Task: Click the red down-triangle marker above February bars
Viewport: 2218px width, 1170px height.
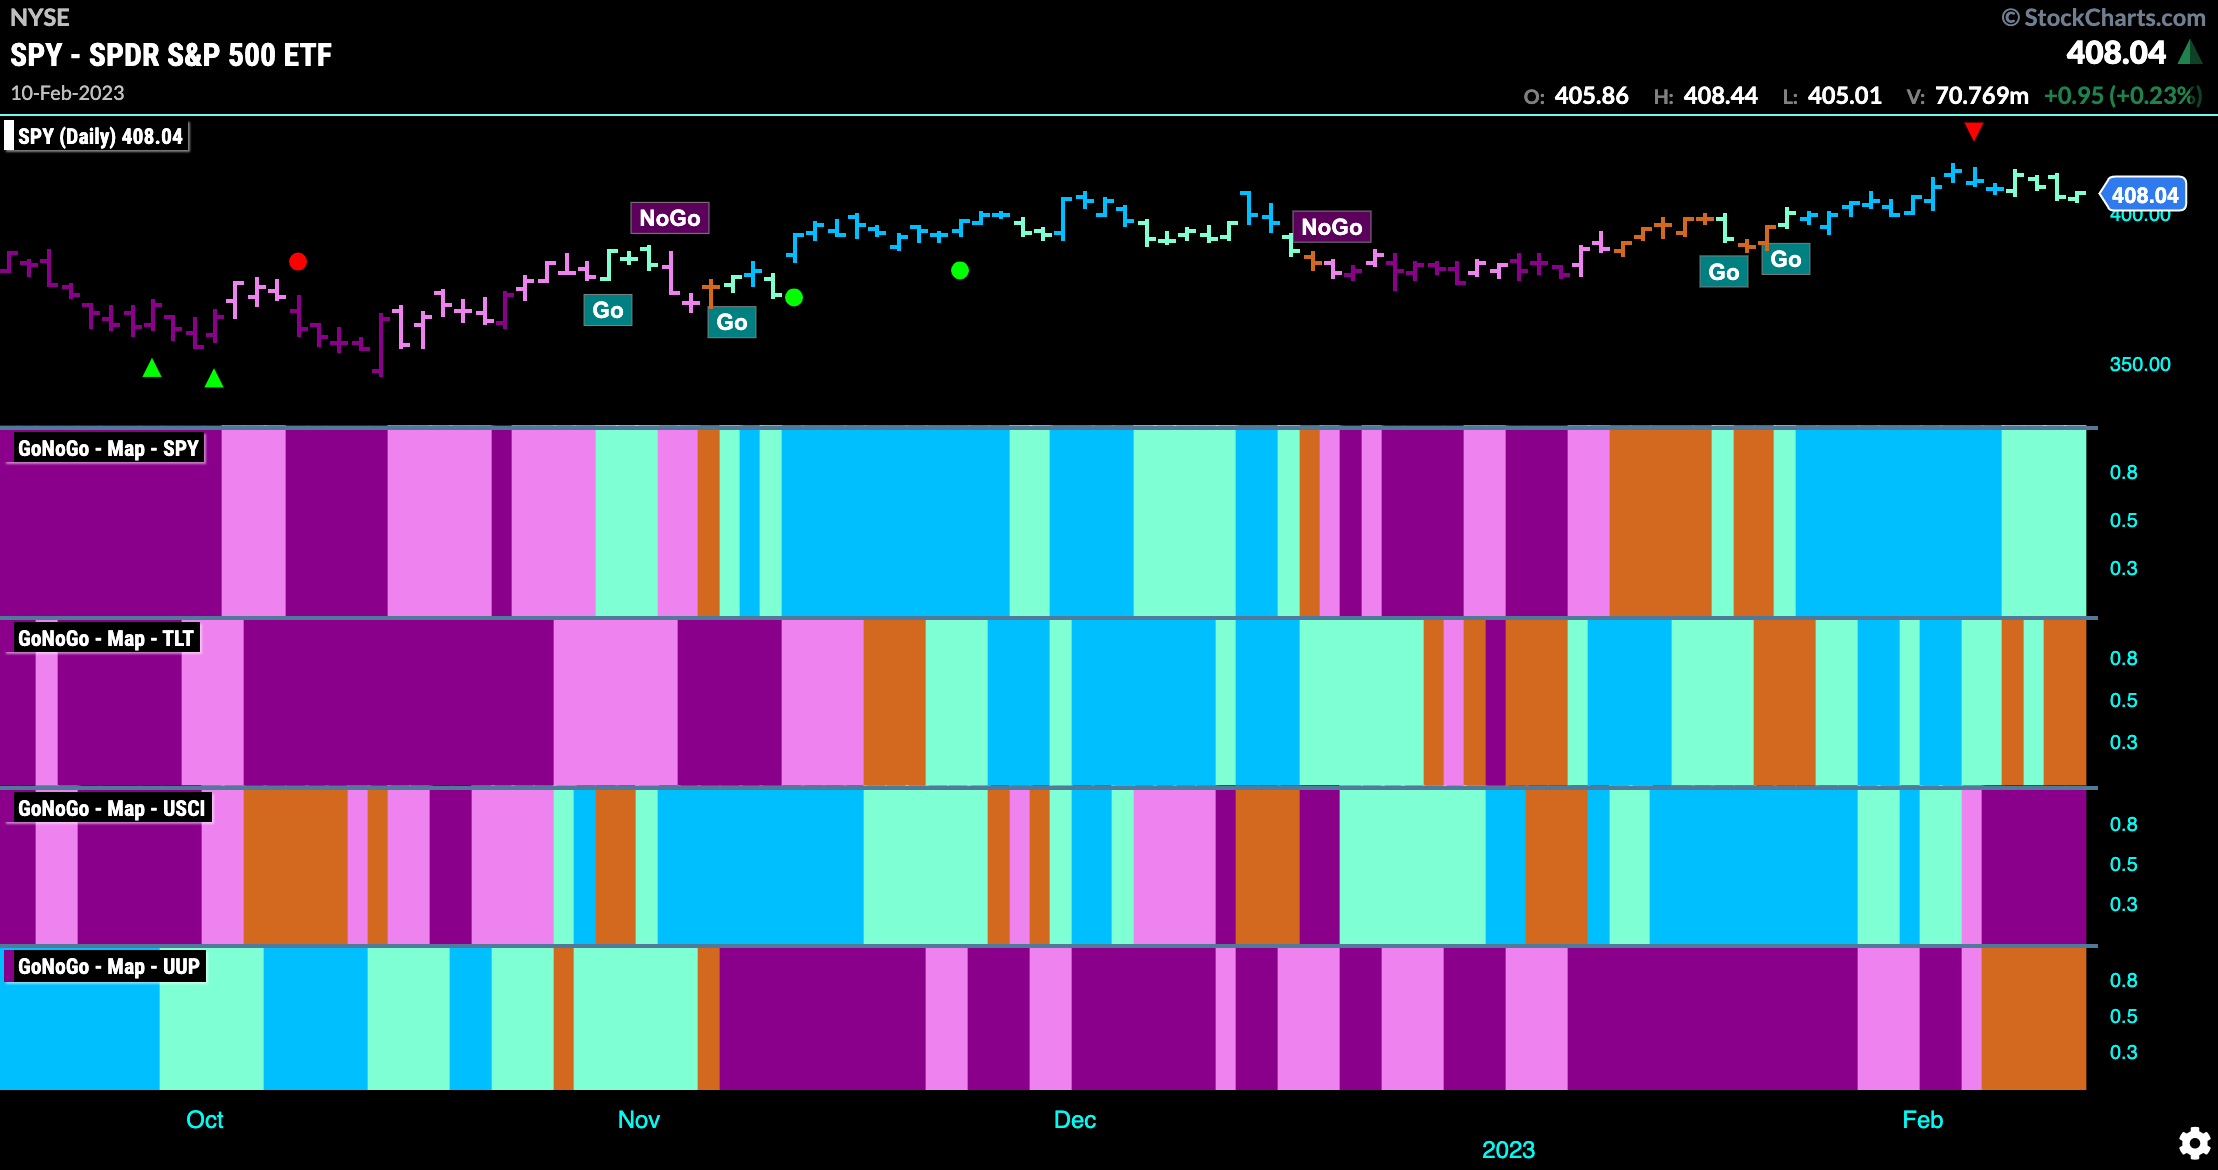Action: tap(1973, 131)
